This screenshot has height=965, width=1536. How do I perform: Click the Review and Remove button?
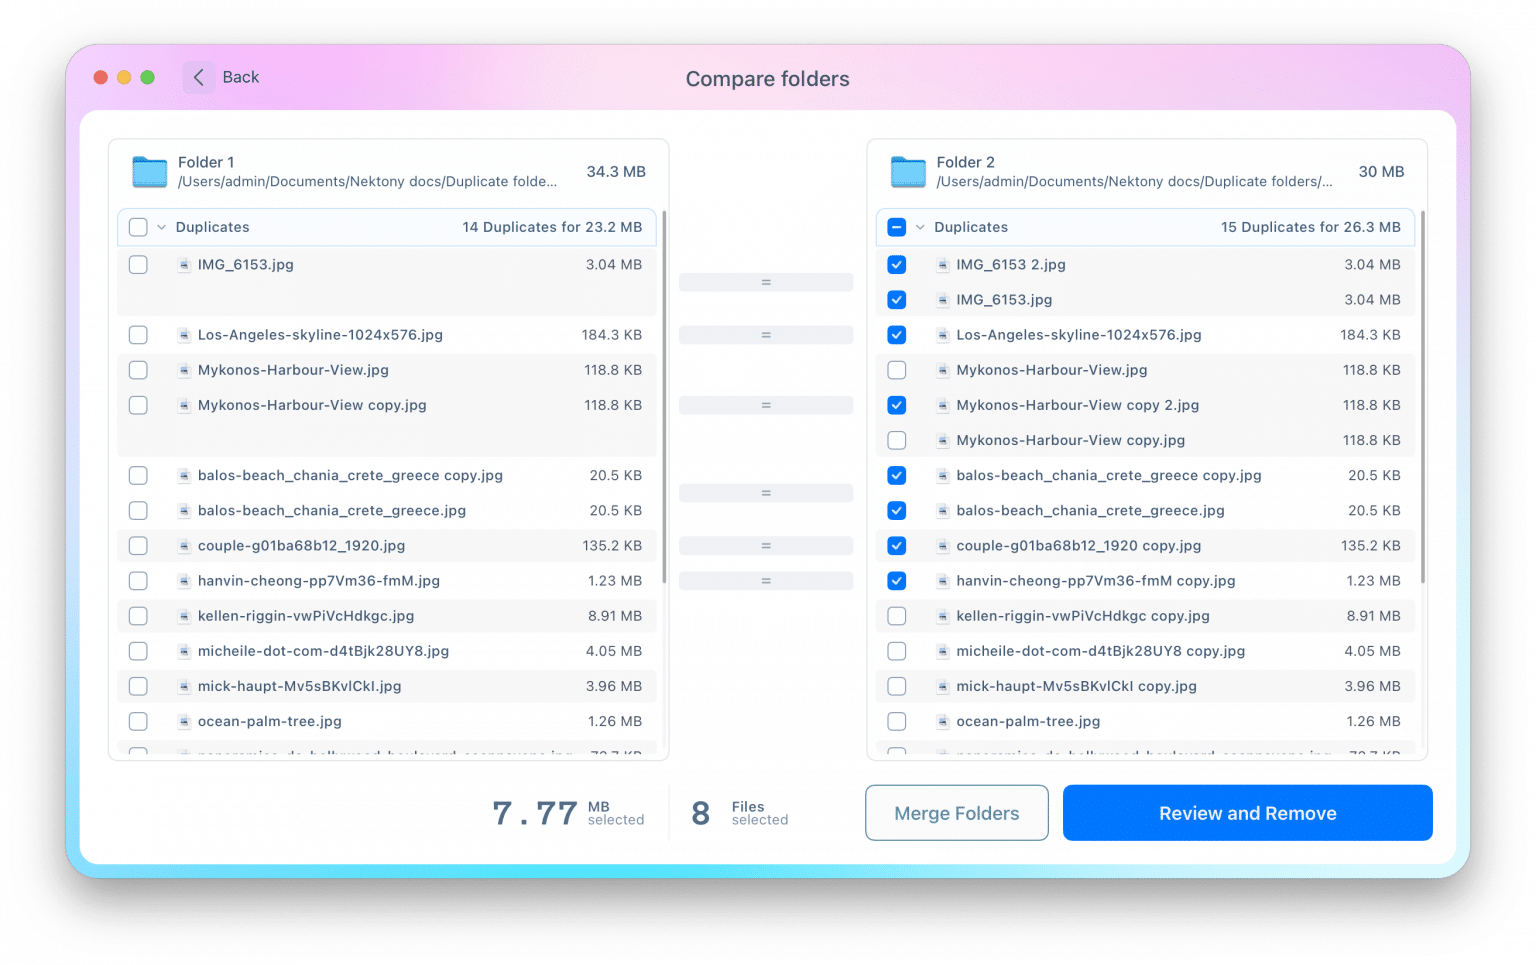1247,813
